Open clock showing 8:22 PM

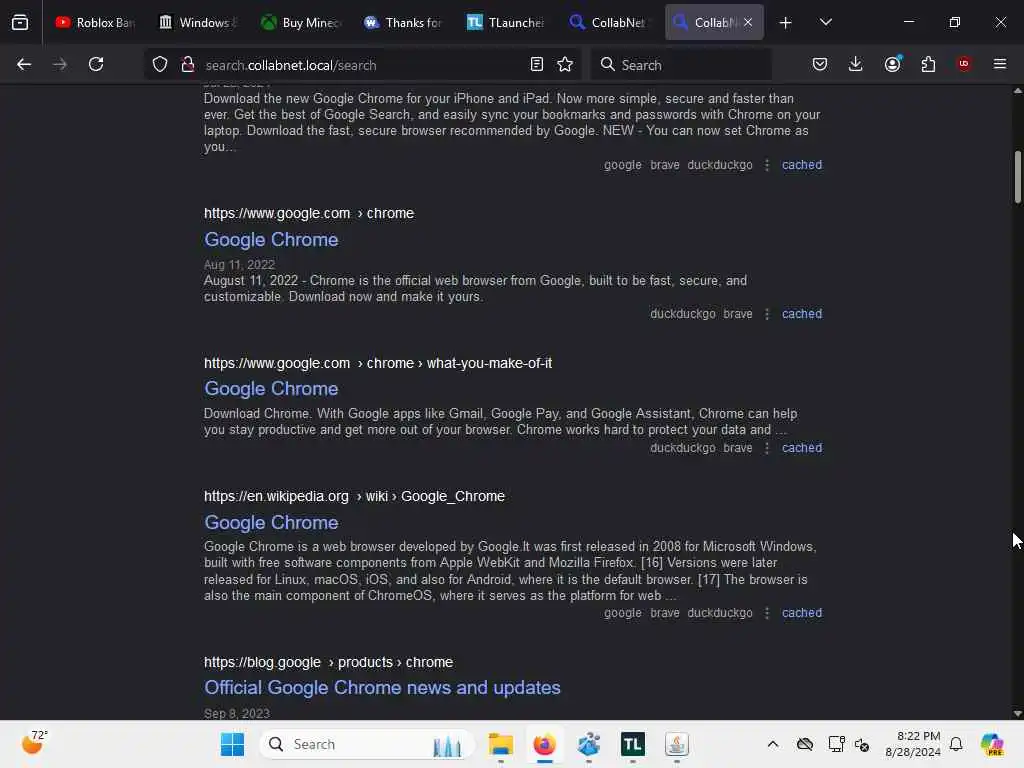coord(912,744)
